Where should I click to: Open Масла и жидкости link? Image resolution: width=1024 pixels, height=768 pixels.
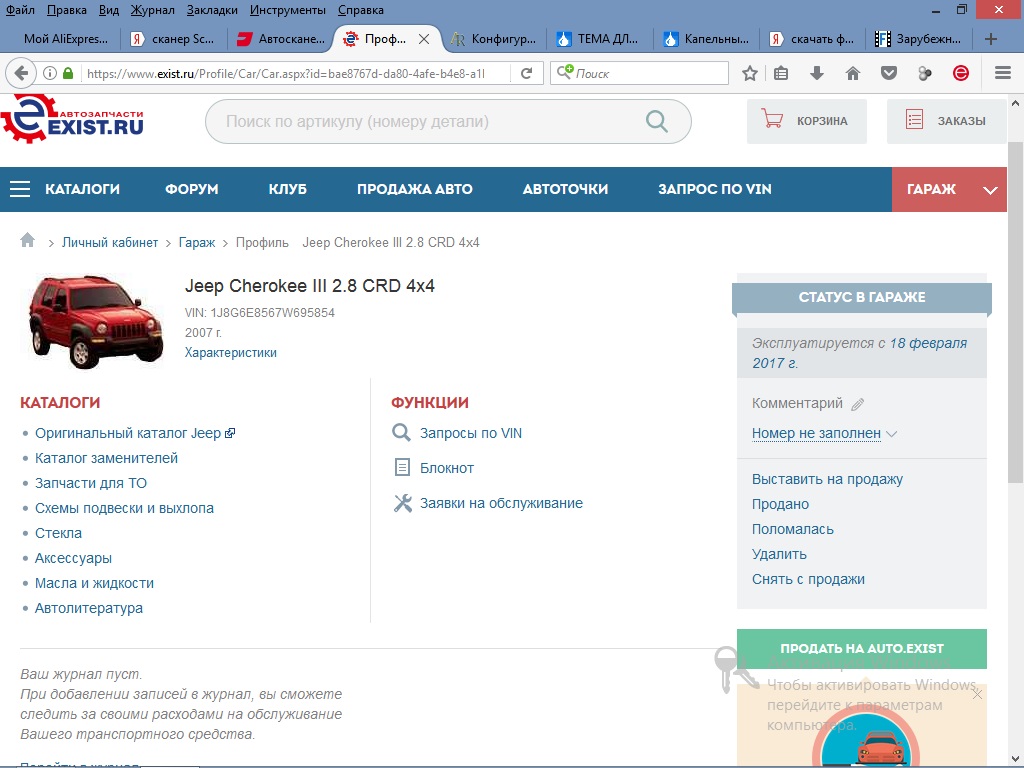(x=94, y=583)
